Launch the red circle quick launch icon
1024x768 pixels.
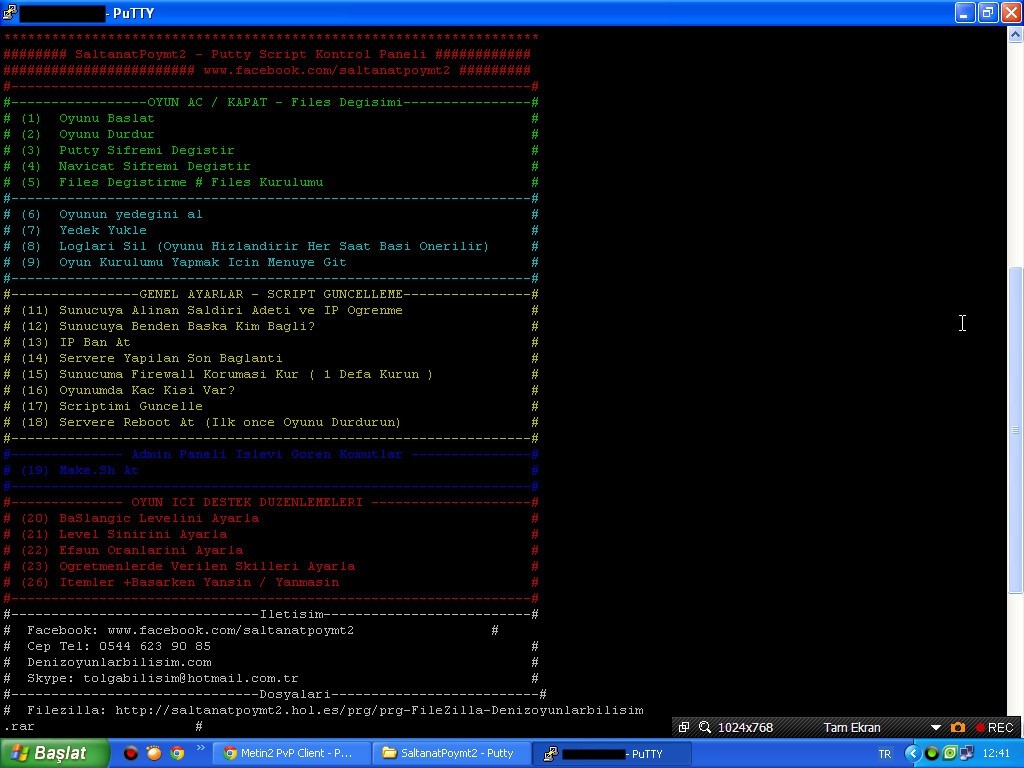pyautogui.click(x=131, y=753)
